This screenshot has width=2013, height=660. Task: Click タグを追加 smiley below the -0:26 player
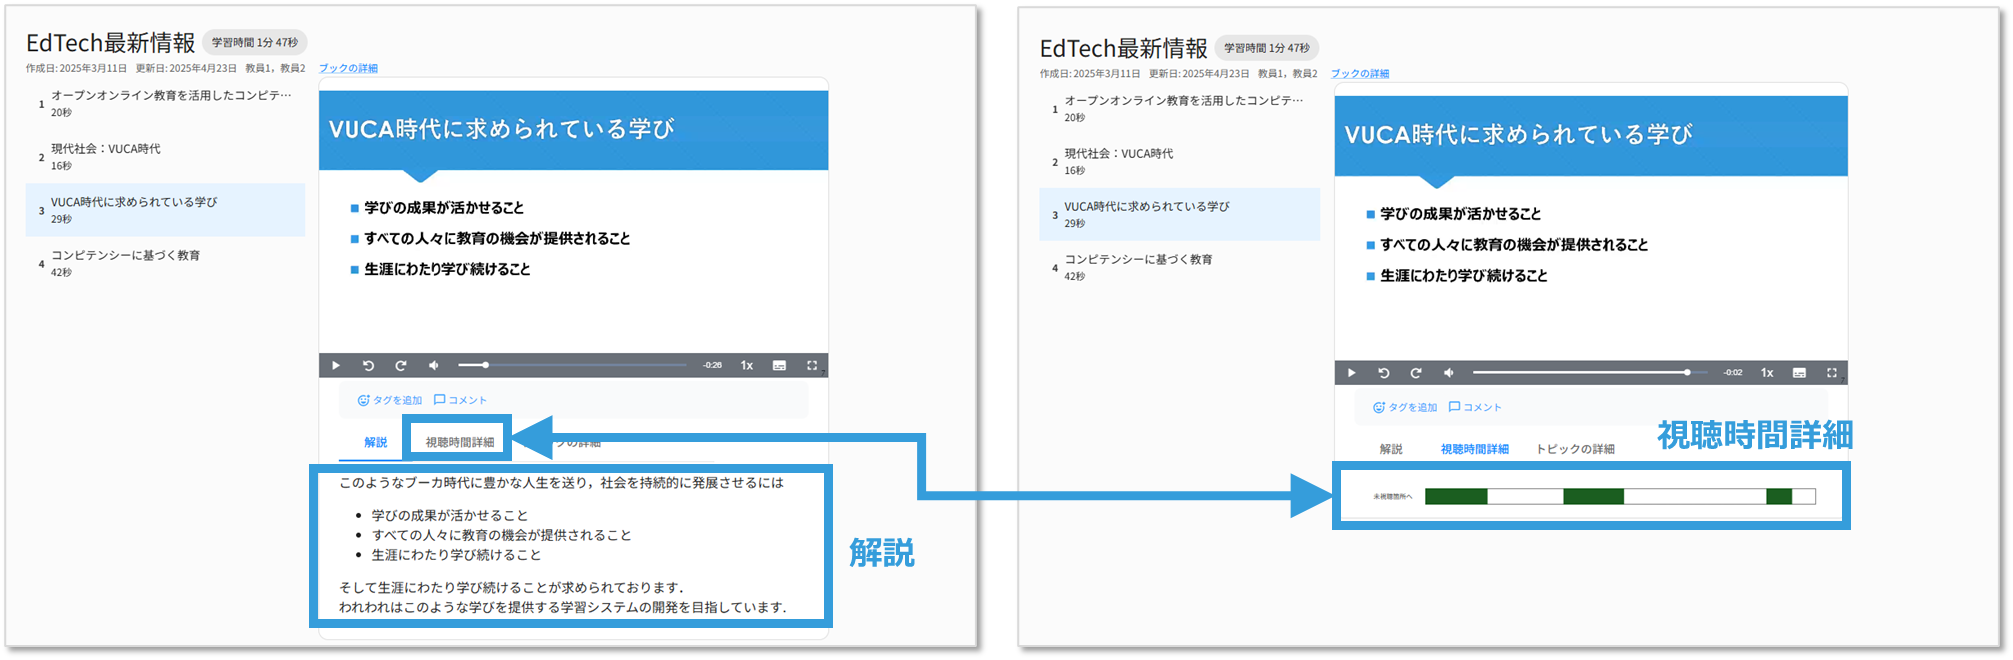(x=363, y=400)
